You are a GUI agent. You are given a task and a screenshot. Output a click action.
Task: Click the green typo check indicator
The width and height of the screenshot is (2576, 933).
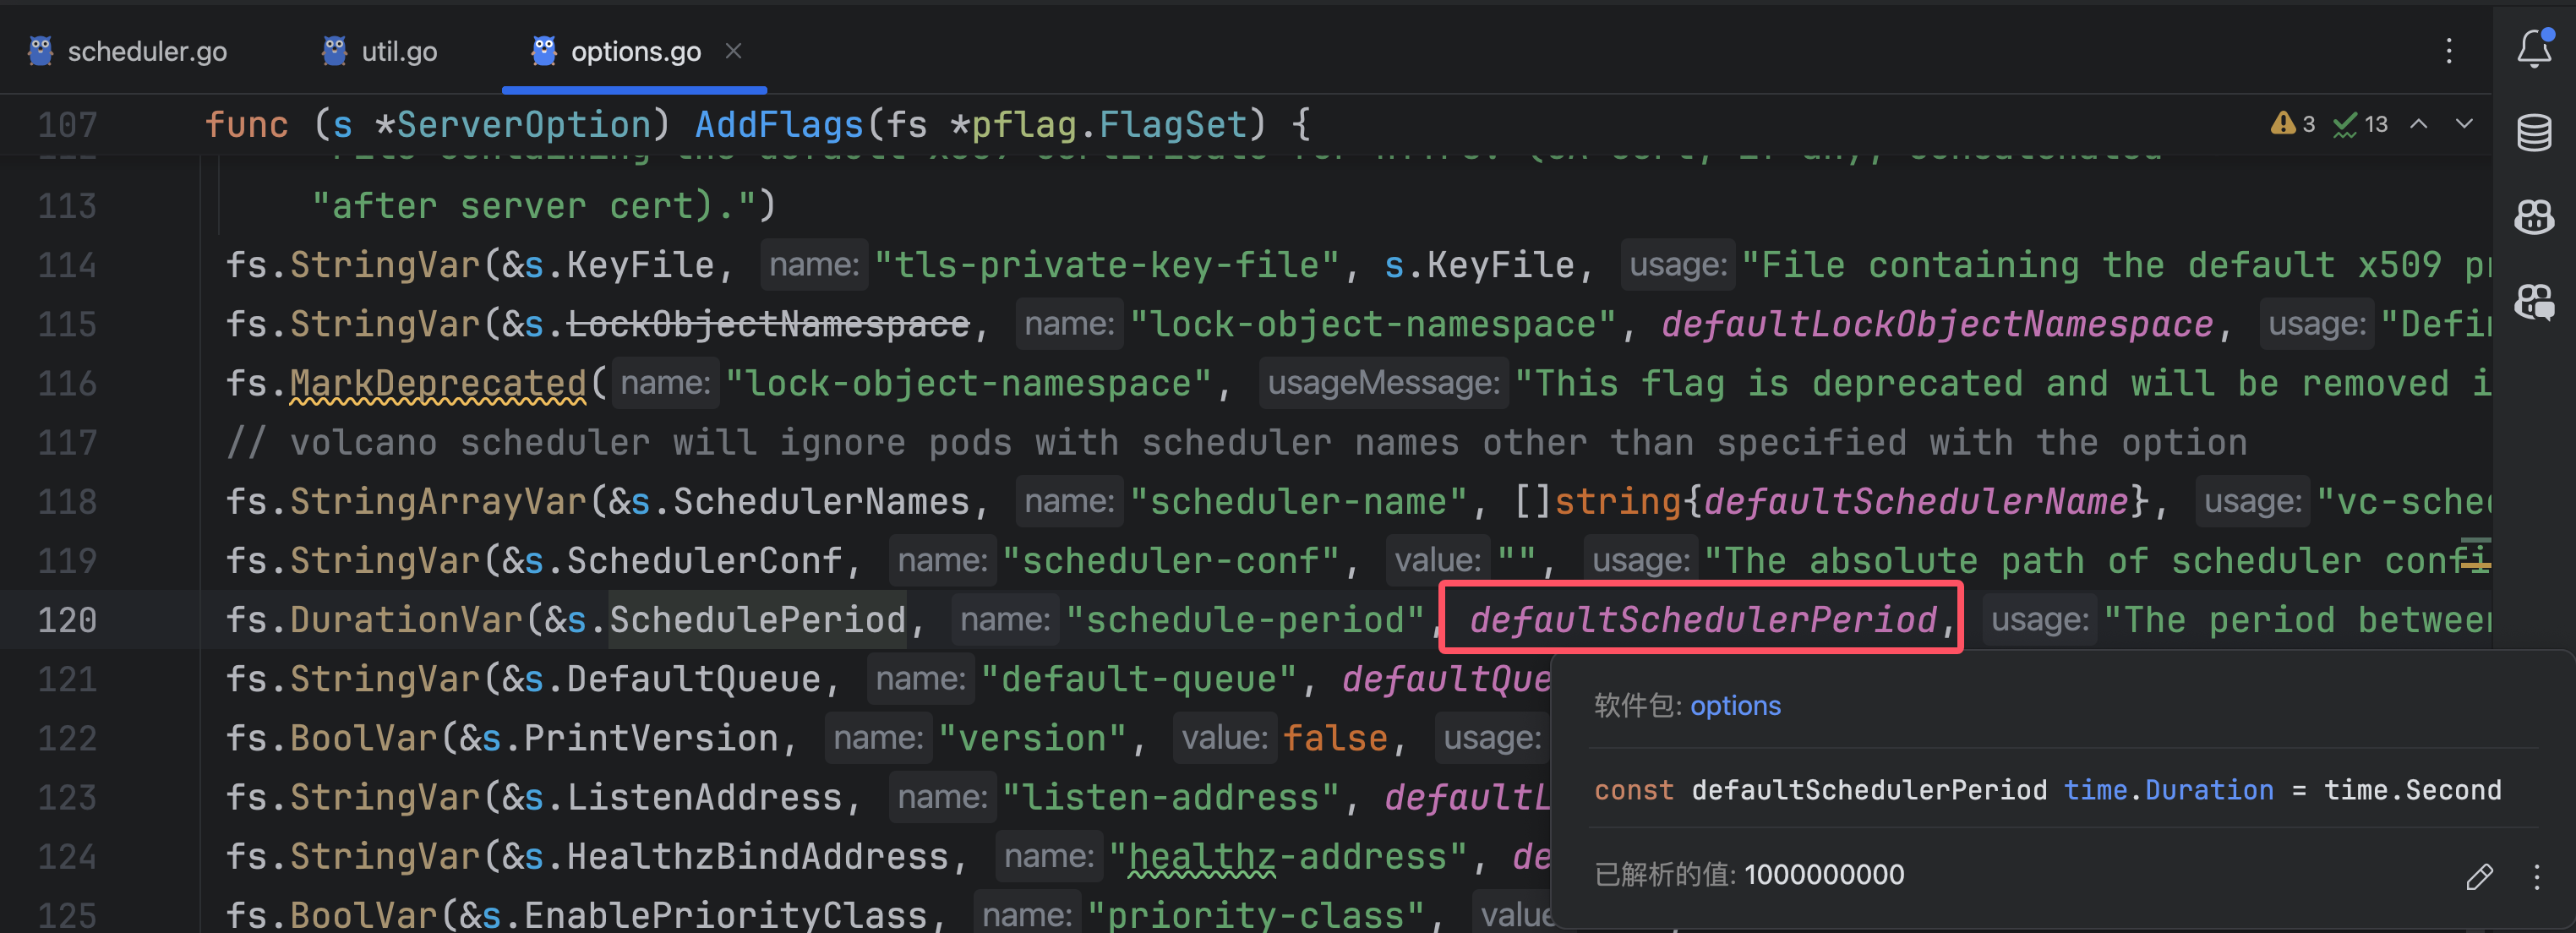click(2359, 124)
